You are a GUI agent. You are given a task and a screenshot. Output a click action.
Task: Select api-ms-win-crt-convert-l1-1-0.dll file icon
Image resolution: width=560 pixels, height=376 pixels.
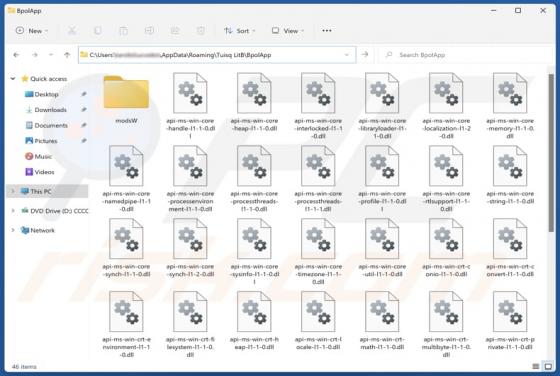coord(510,239)
